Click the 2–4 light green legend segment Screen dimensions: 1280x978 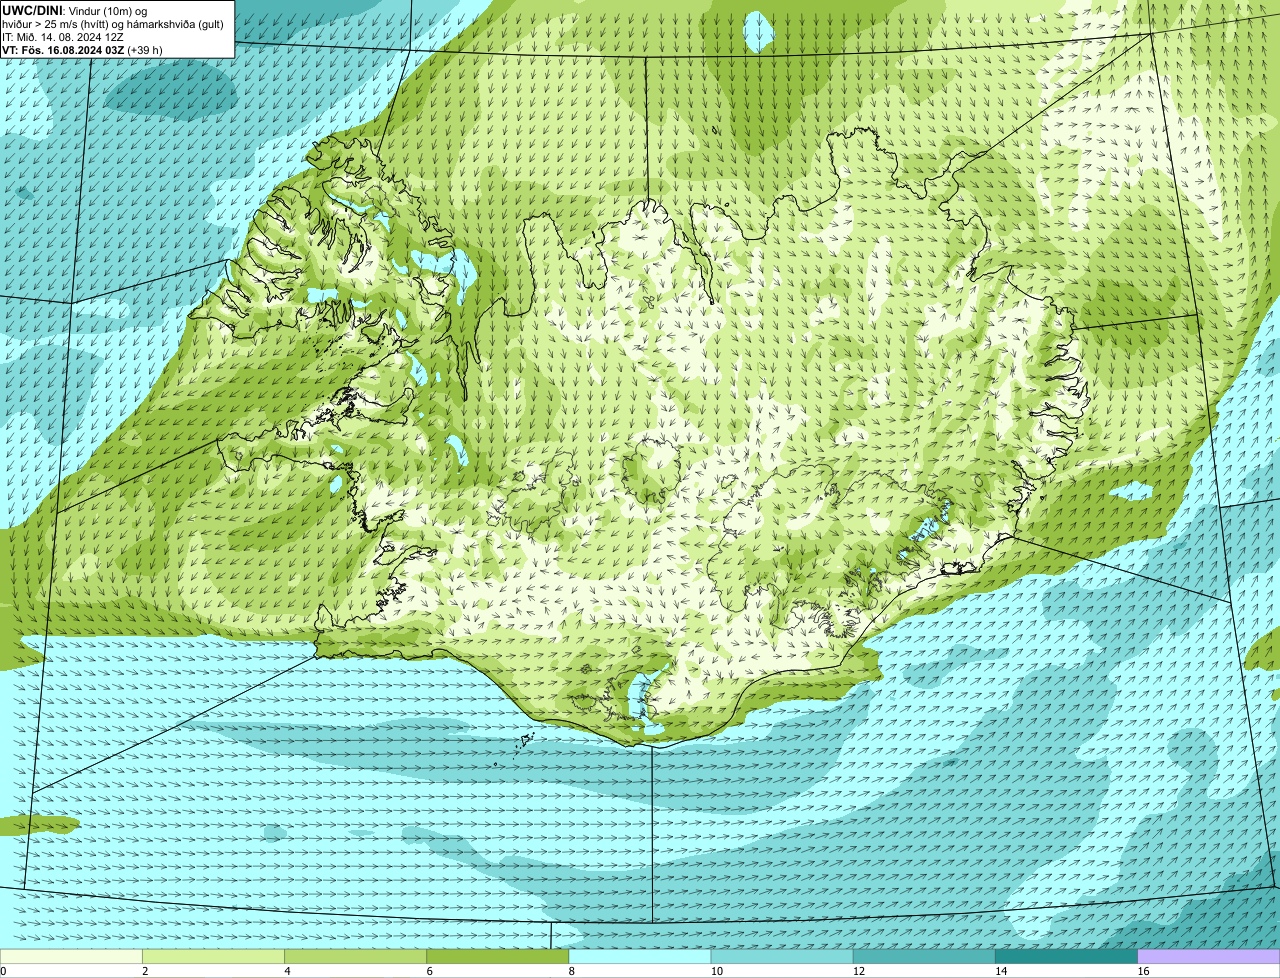coord(213,956)
